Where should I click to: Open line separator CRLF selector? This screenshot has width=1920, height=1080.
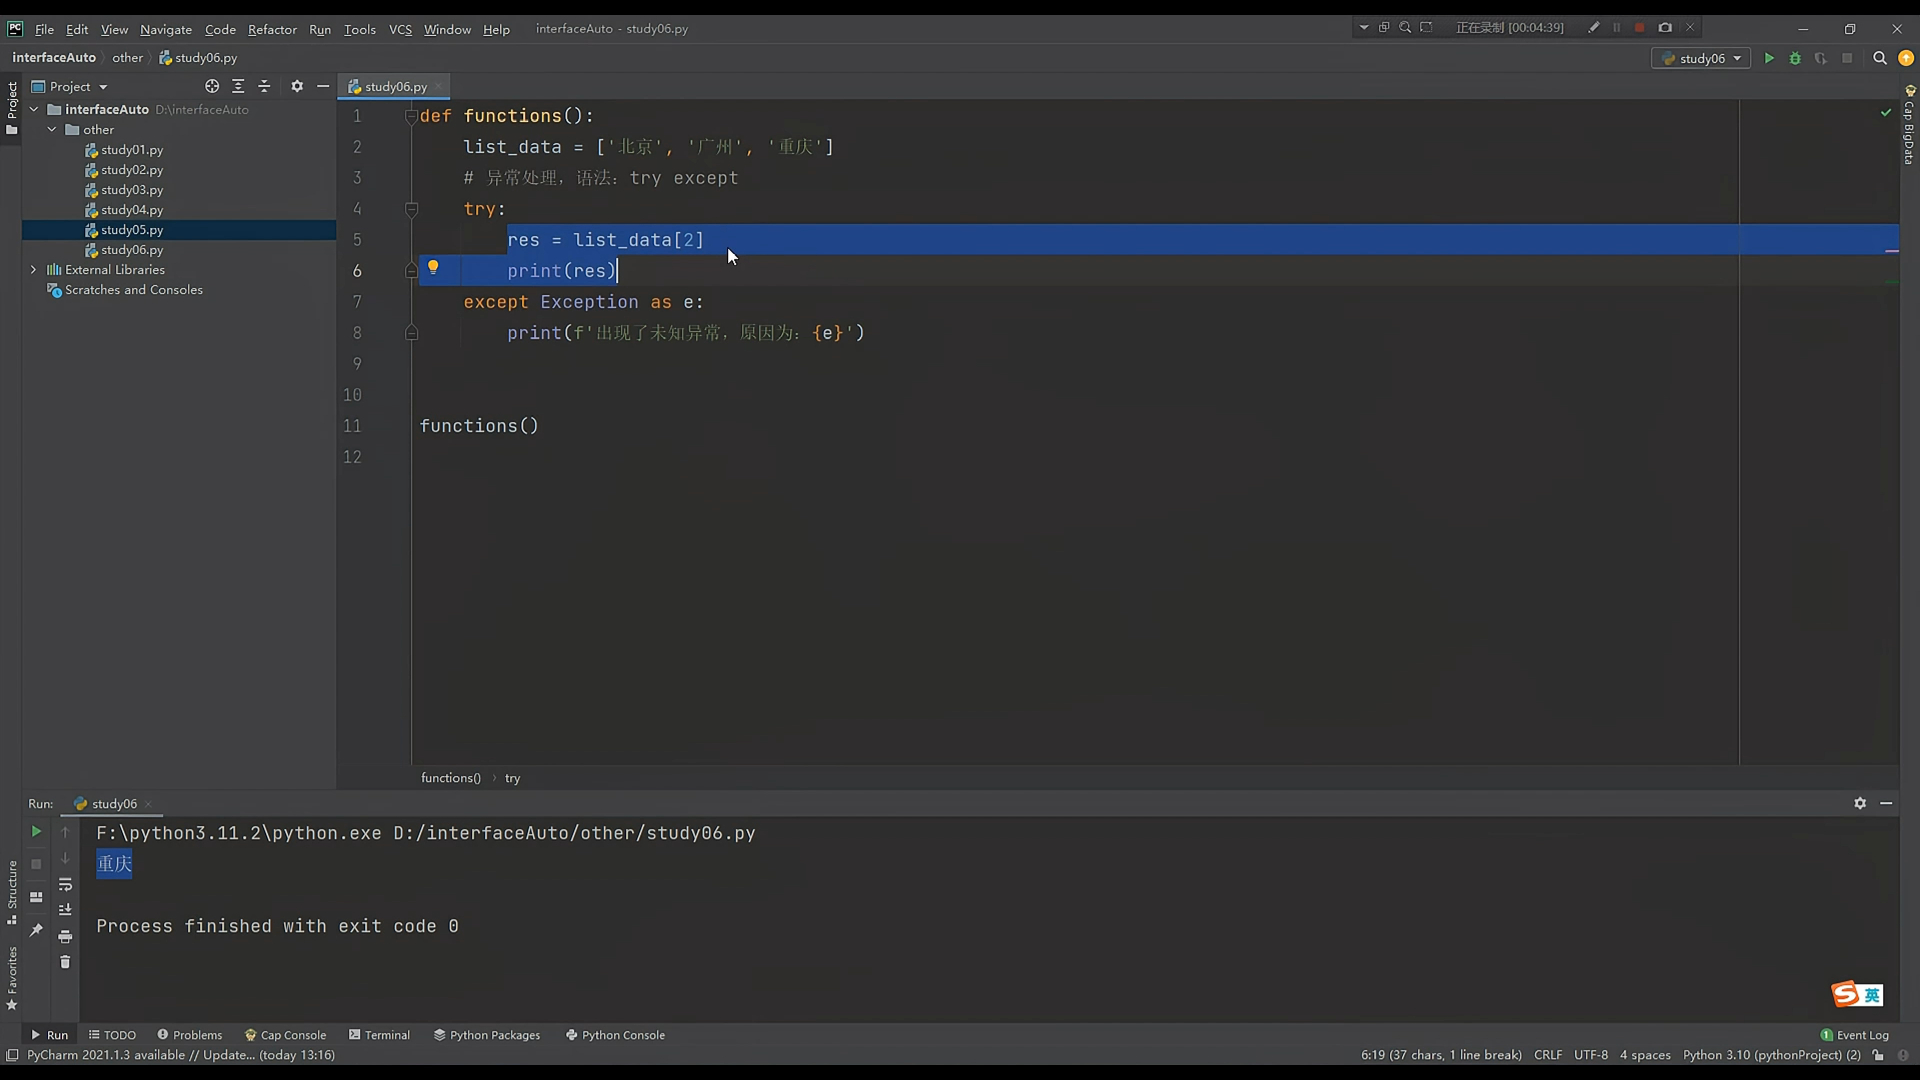click(x=1547, y=1055)
